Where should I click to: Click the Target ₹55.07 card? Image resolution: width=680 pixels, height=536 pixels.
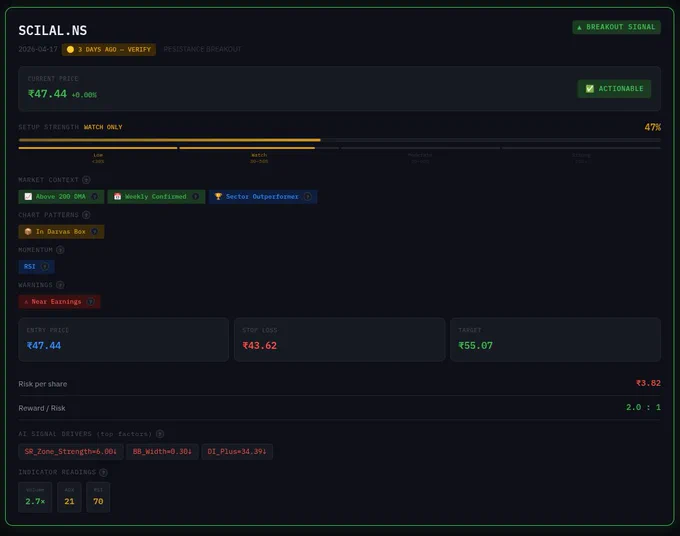pos(556,340)
